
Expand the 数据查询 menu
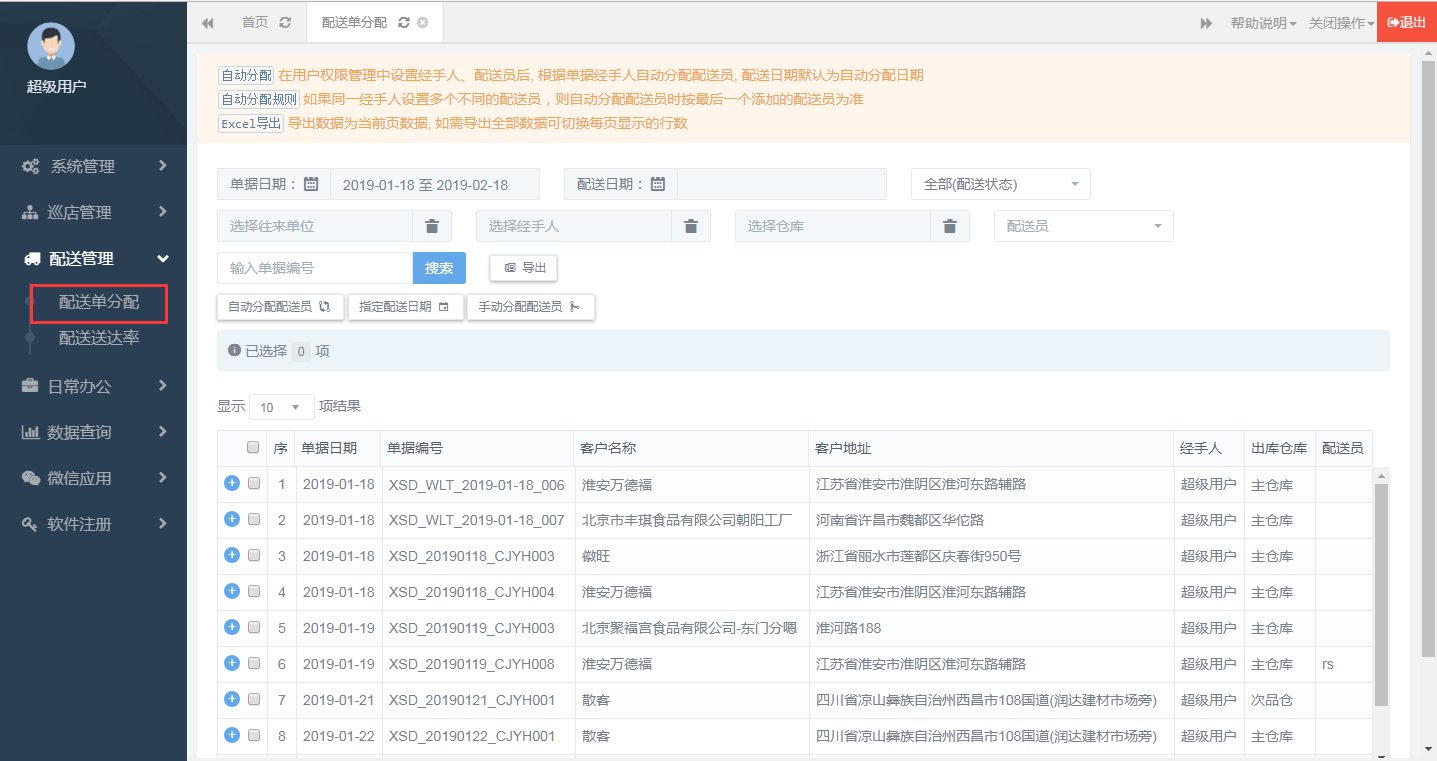(93, 432)
